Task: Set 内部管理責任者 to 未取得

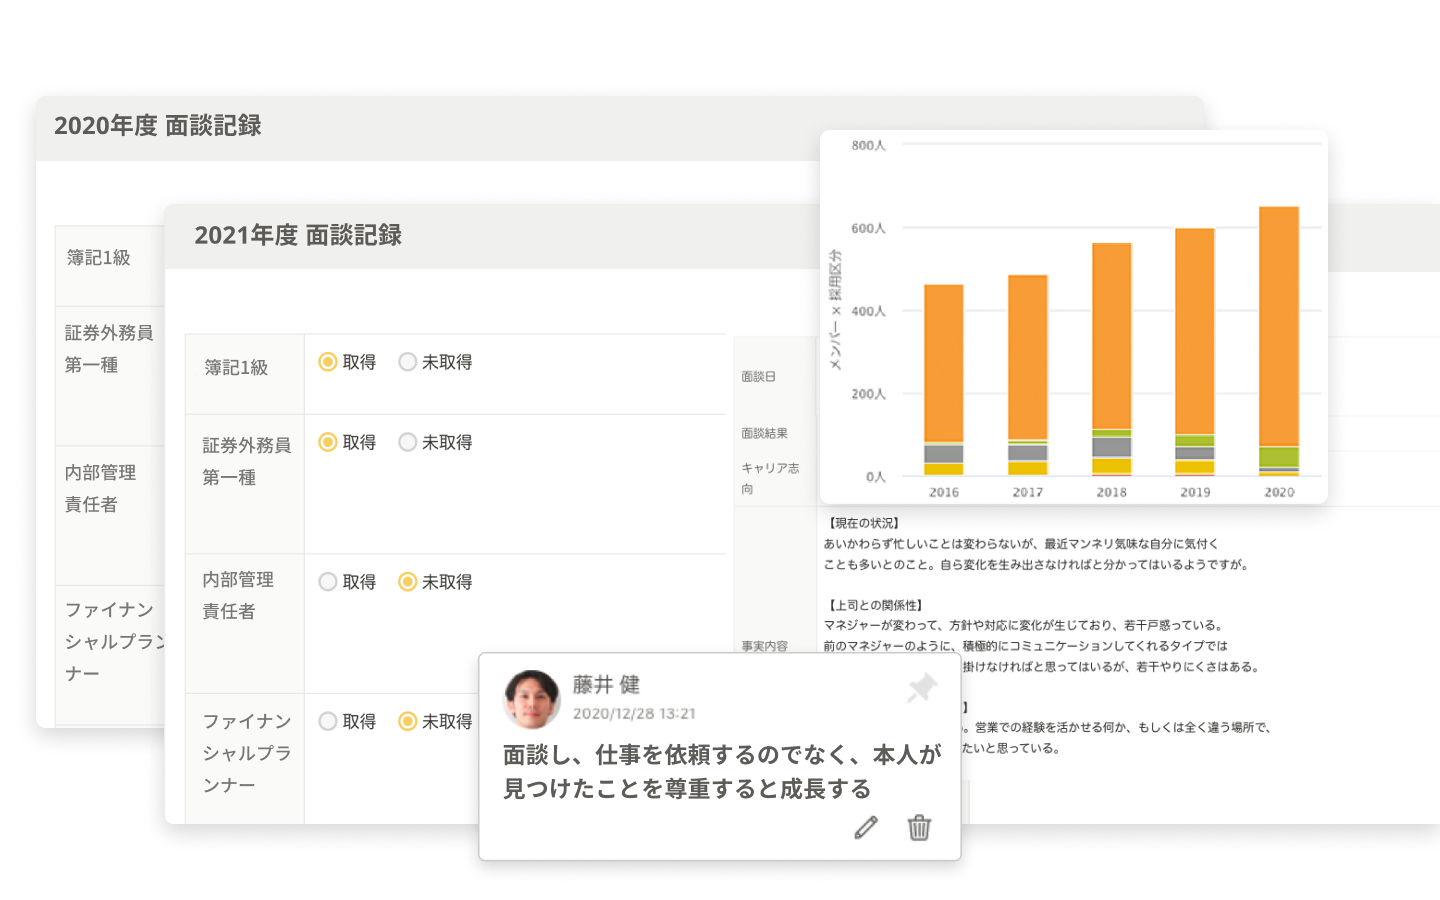Action: click(x=407, y=582)
